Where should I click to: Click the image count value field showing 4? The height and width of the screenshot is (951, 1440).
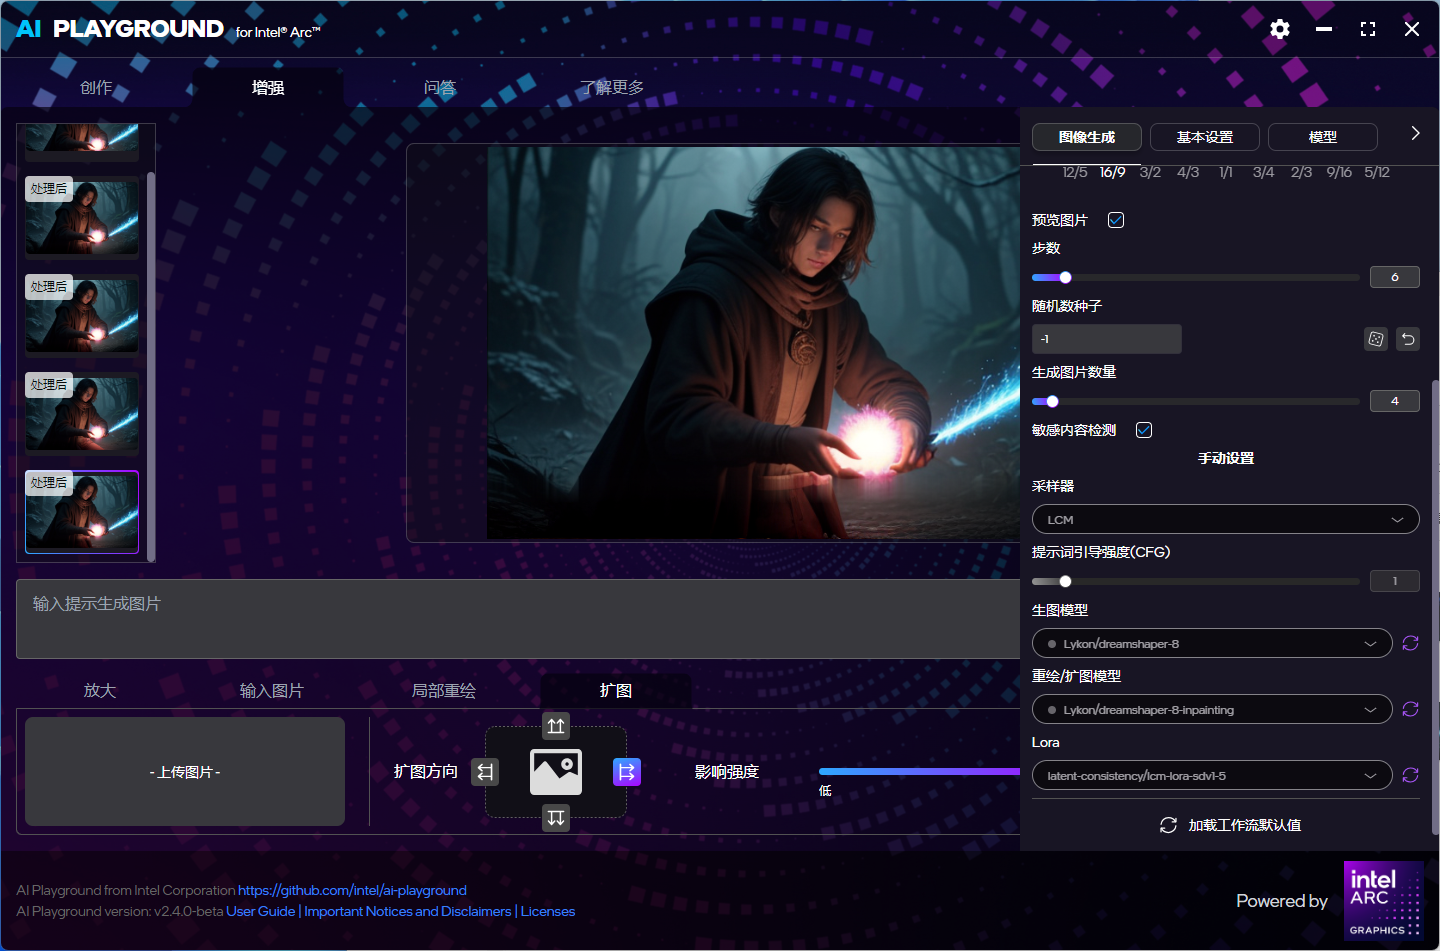pos(1395,401)
